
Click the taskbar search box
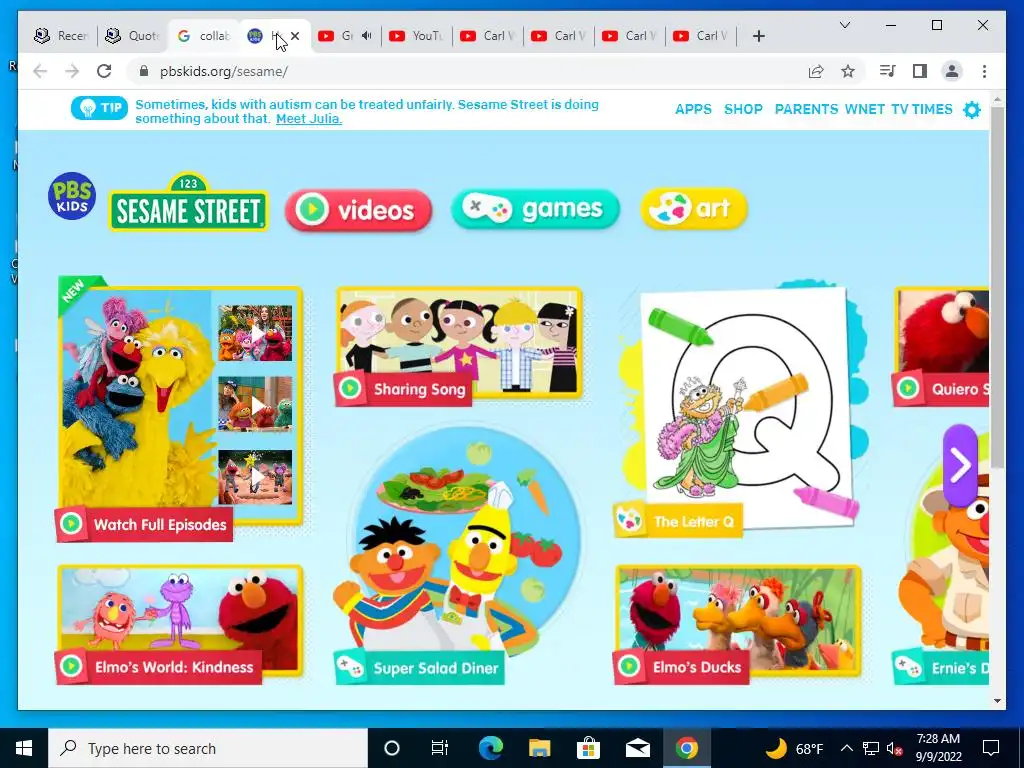(x=208, y=748)
